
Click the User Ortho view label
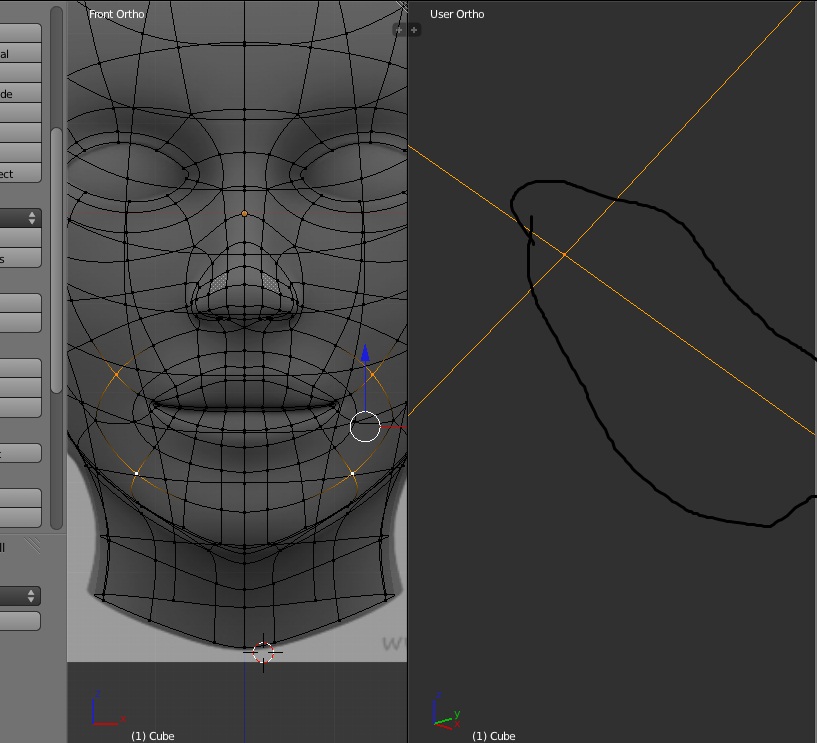[x=455, y=14]
